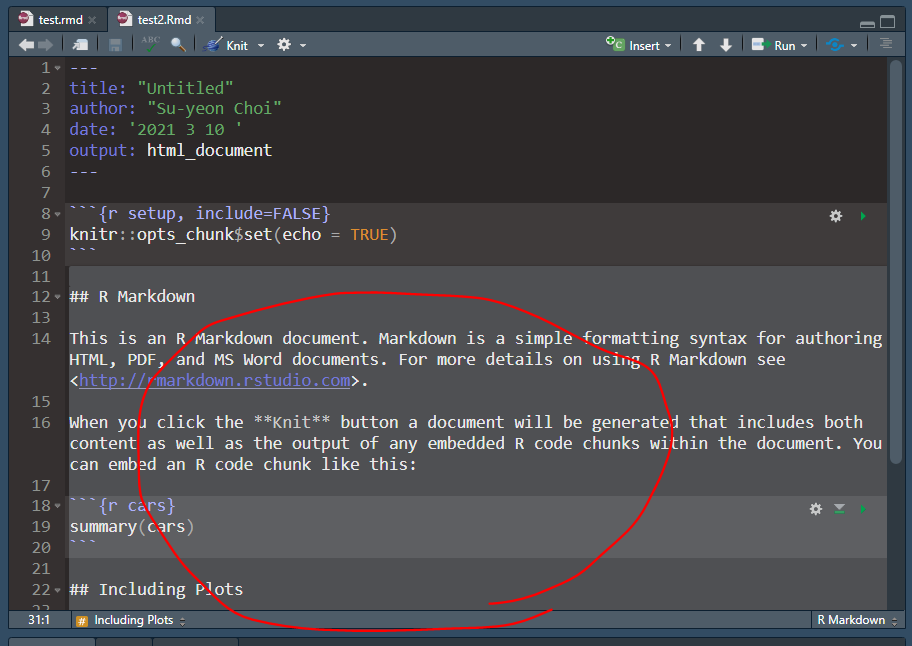Change R Markdown file type selector
This screenshot has width=912, height=646.
[x=856, y=620]
